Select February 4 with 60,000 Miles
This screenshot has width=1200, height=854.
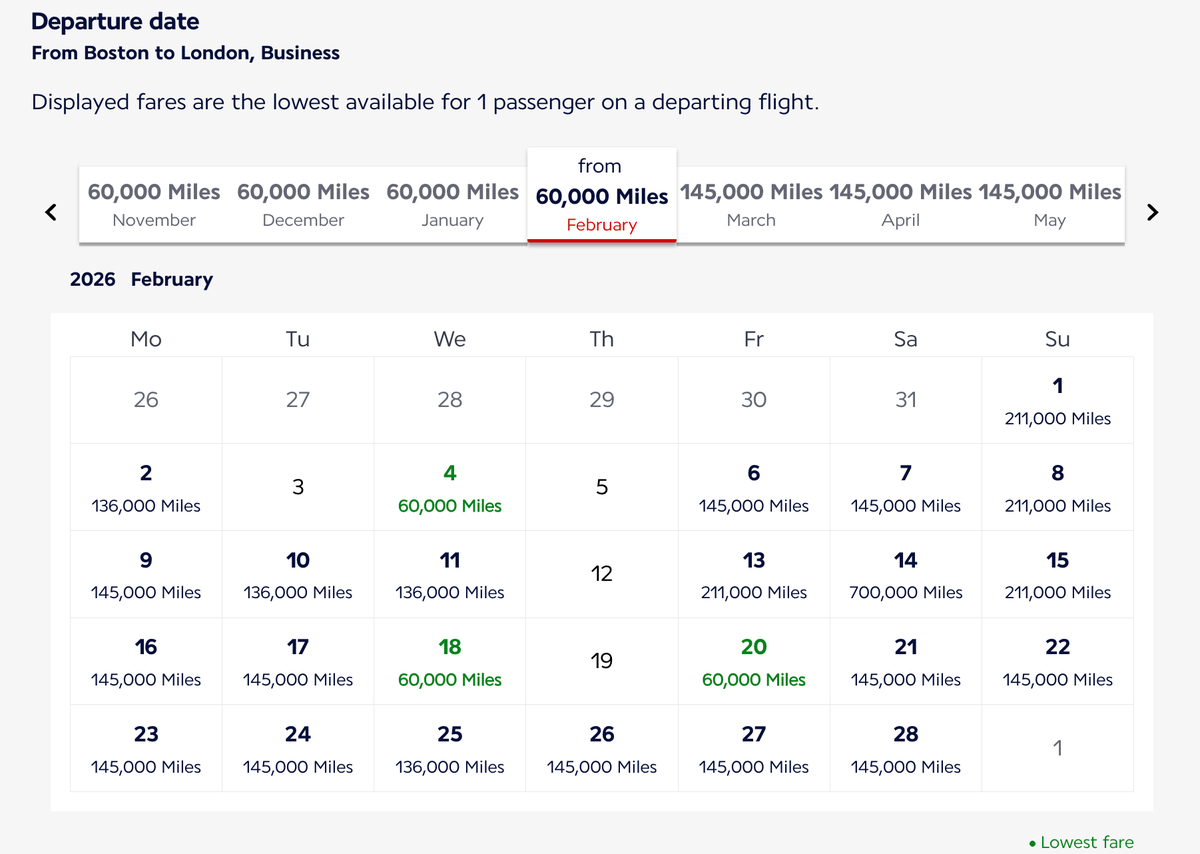pyautogui.click(x=449, y=487)
